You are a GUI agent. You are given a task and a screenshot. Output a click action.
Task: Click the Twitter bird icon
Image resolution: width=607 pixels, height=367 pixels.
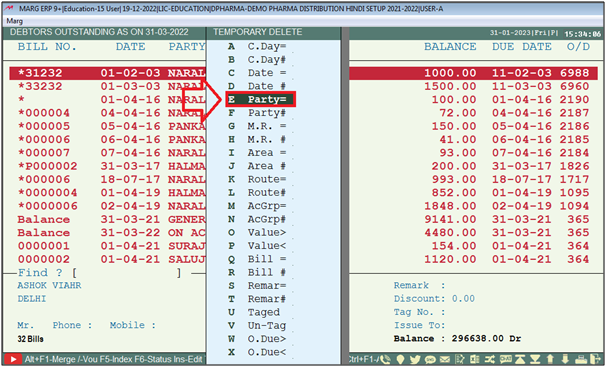tap(415, 359)
